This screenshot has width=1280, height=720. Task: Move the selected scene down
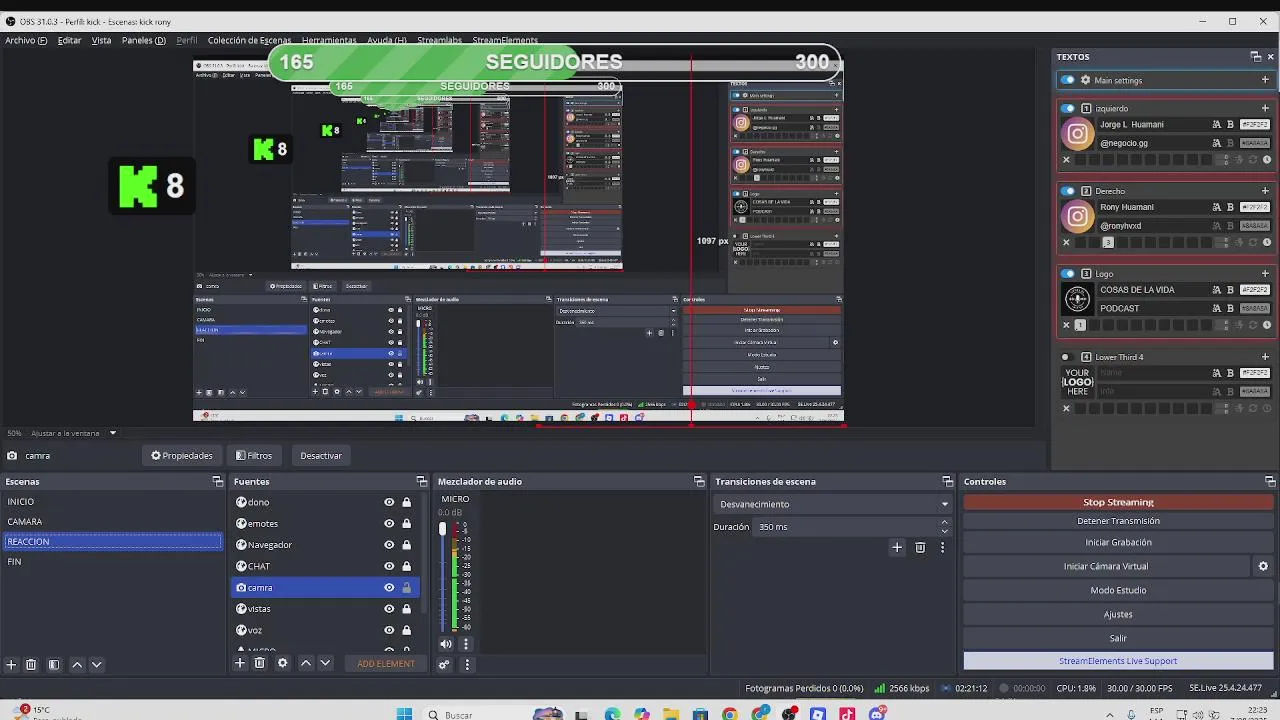pyautogui.click(x=97, y=664)
